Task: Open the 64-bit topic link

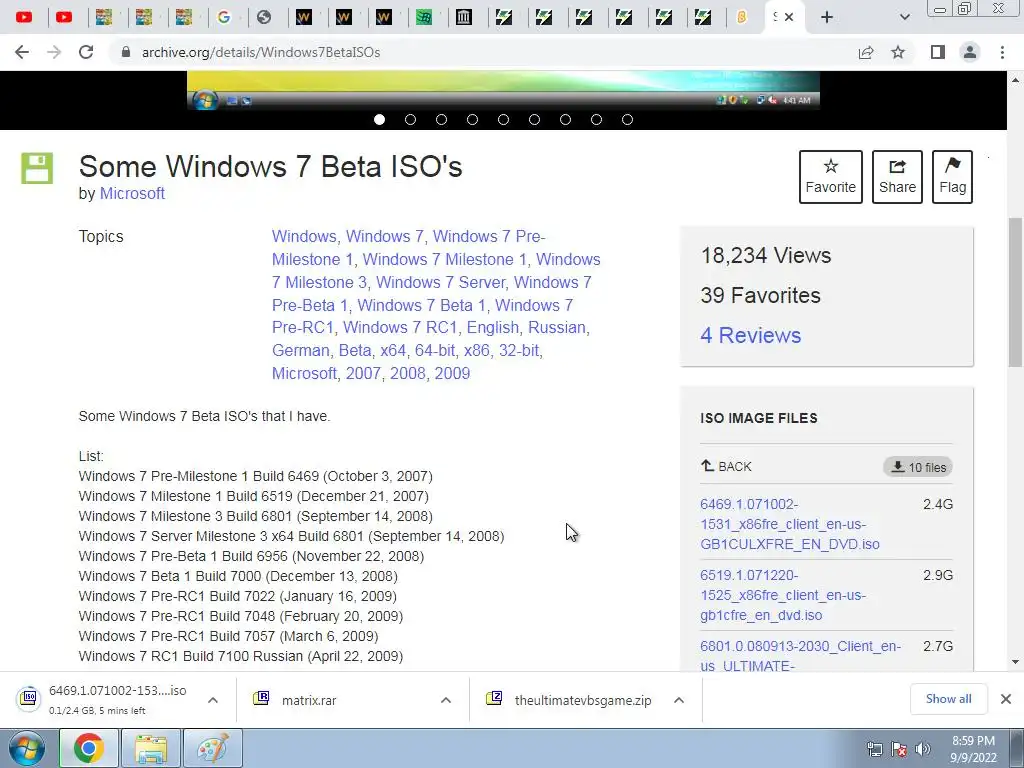Action: 435,350
